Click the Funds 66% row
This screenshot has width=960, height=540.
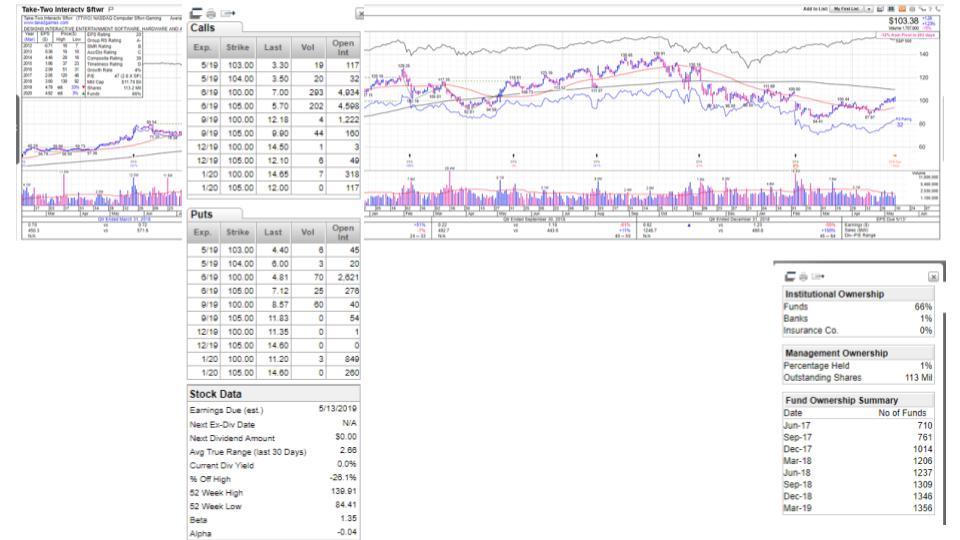pos(858,307)
